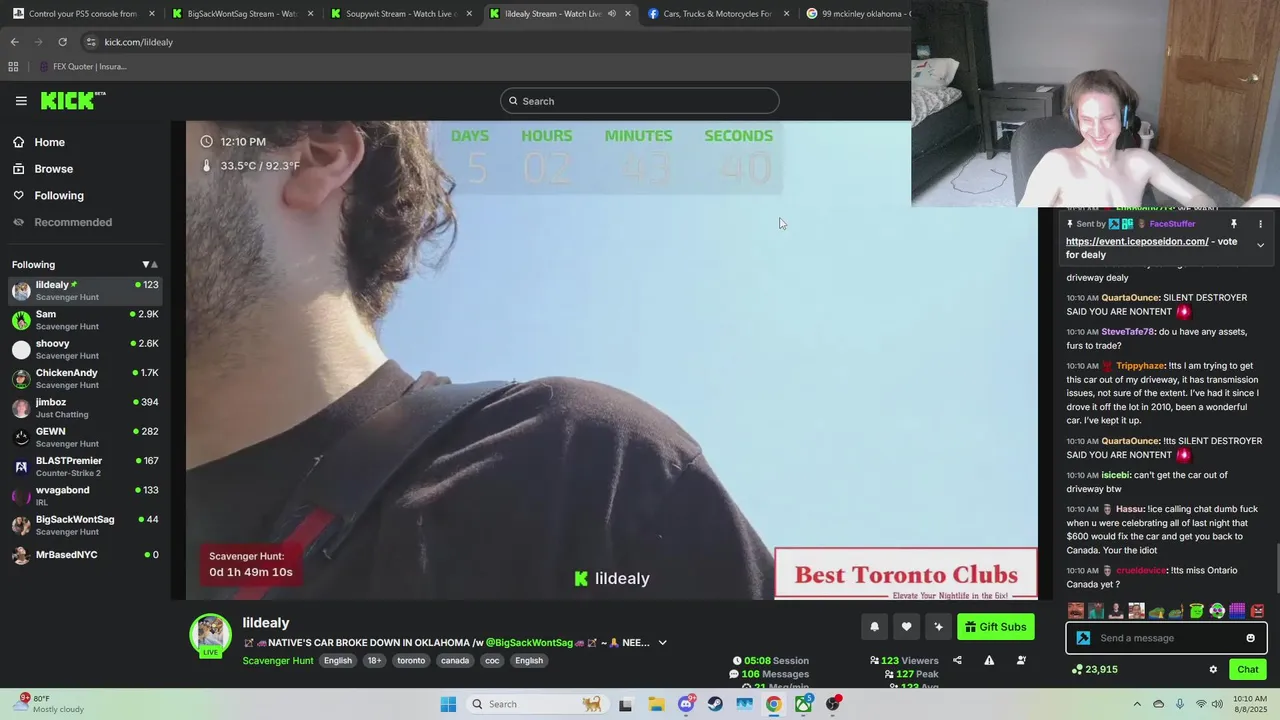Click the FEX Quoter bookmark
The width and height of the screenshot is (1280, 720).
click(x=83, y=66)
